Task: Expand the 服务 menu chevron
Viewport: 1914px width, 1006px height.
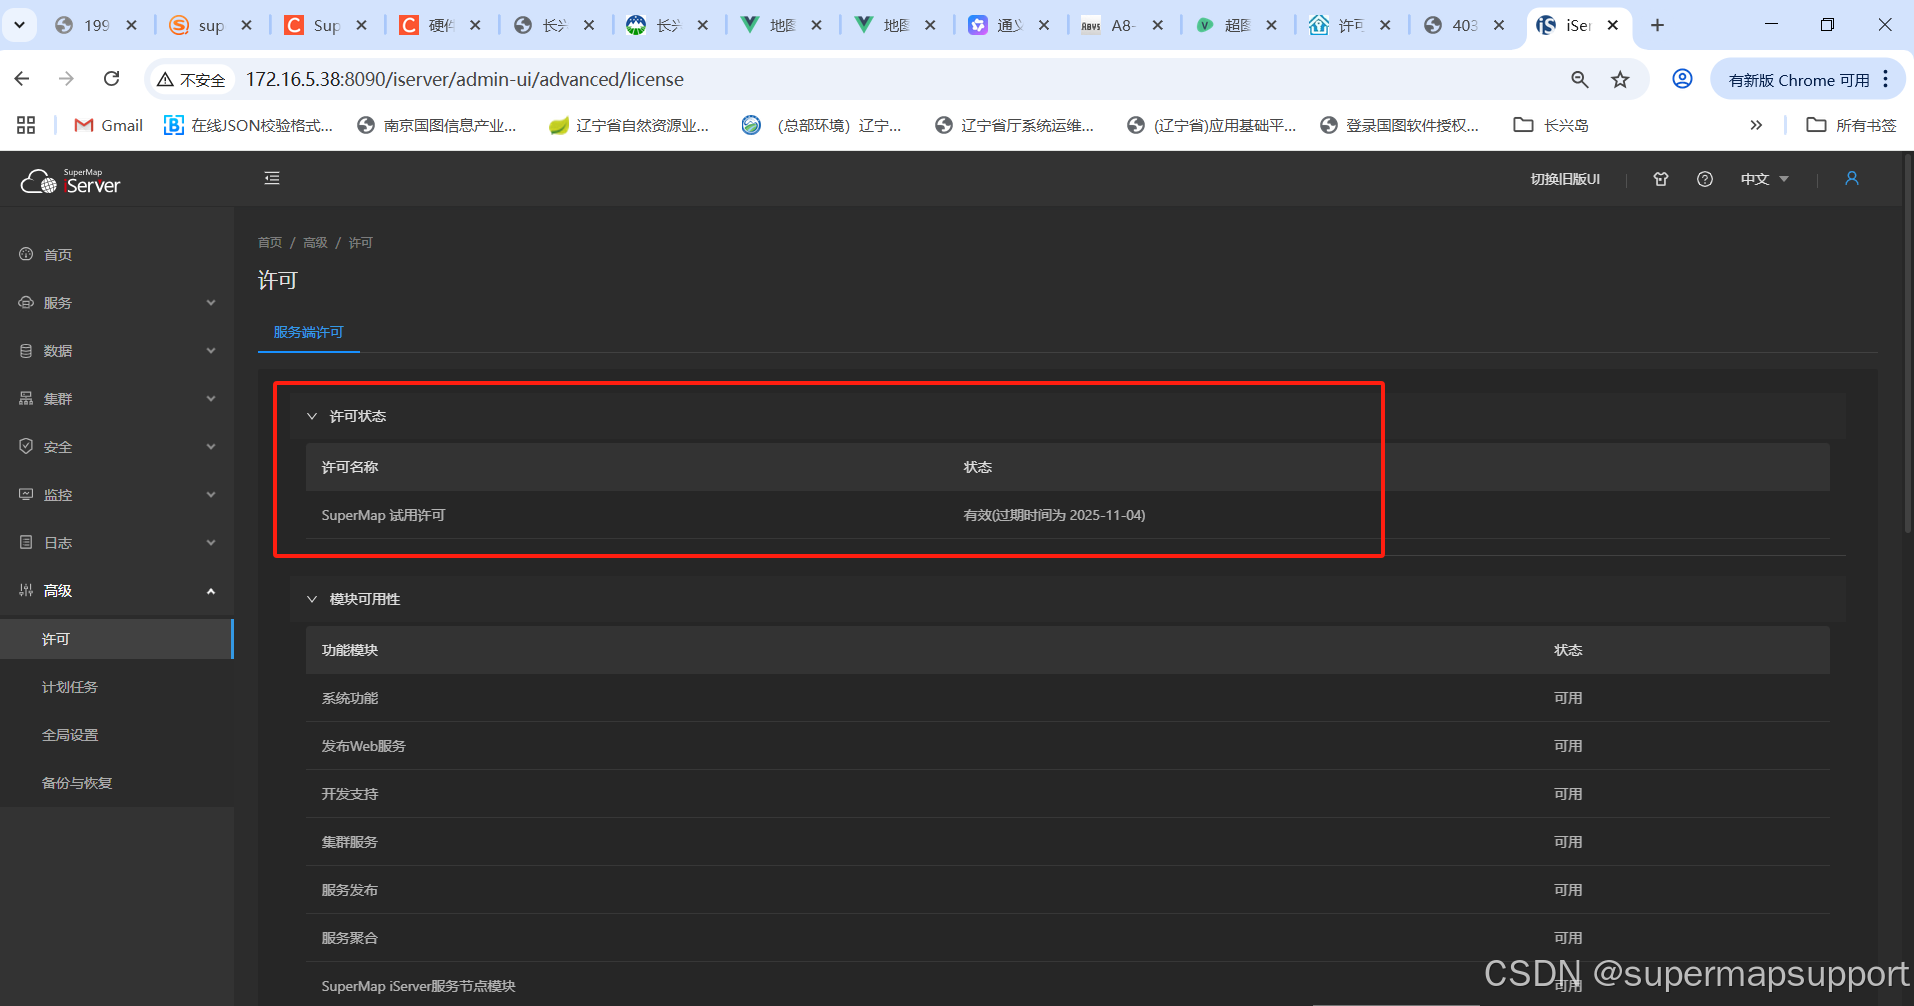Action: click(x=211, y=302)
